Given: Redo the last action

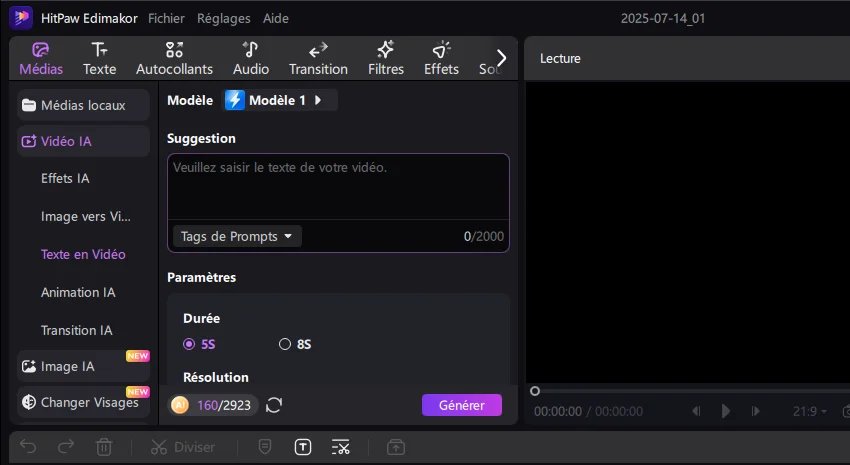Looking at the screenshot, I should click(66, 447).
